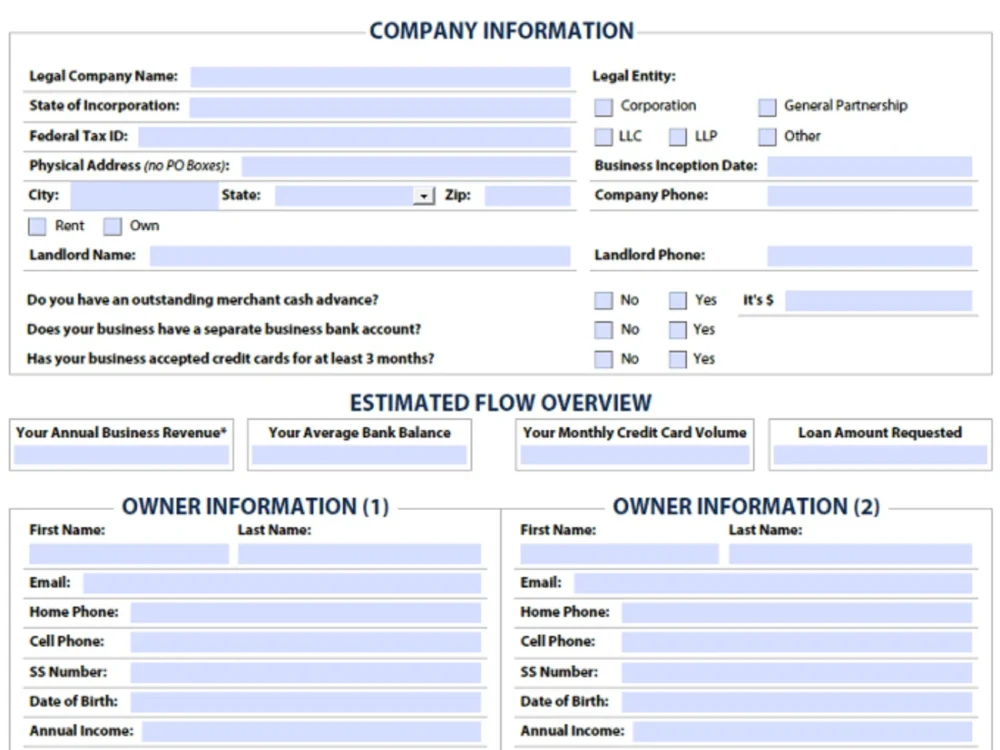Click Owner 1 Last Name field
1000x750 pixels.
click(x=360, y=554)
